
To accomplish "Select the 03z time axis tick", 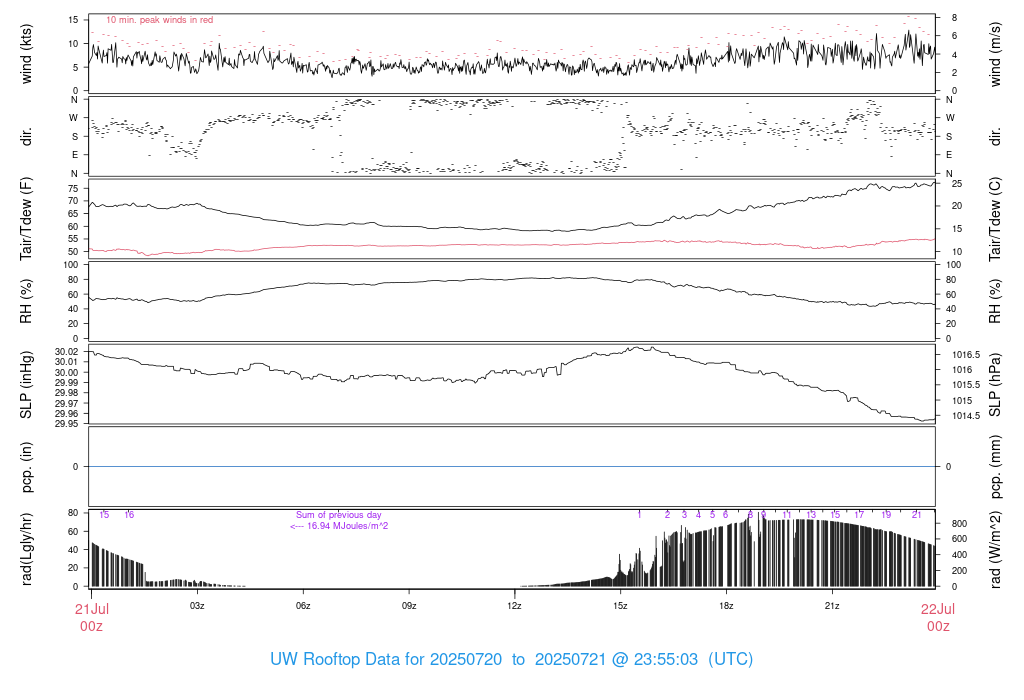I will tap(197, 606).
